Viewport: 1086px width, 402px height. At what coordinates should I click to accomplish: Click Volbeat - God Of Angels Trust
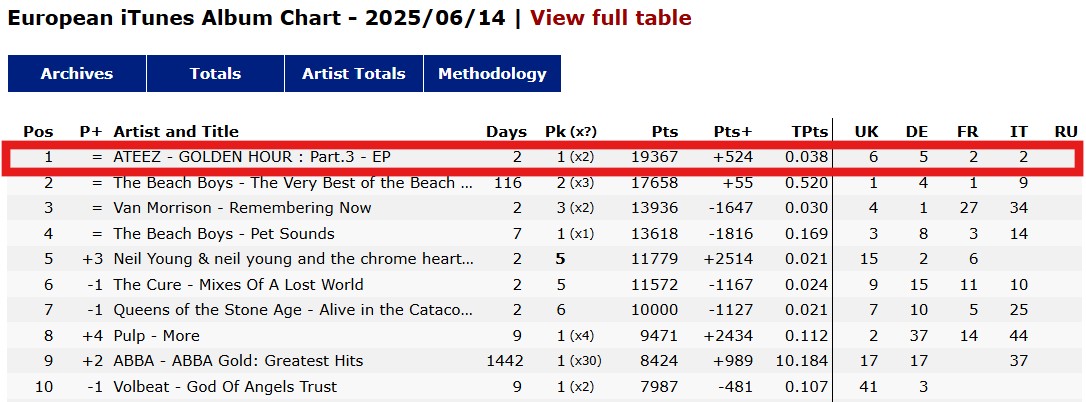coord(225,387)
